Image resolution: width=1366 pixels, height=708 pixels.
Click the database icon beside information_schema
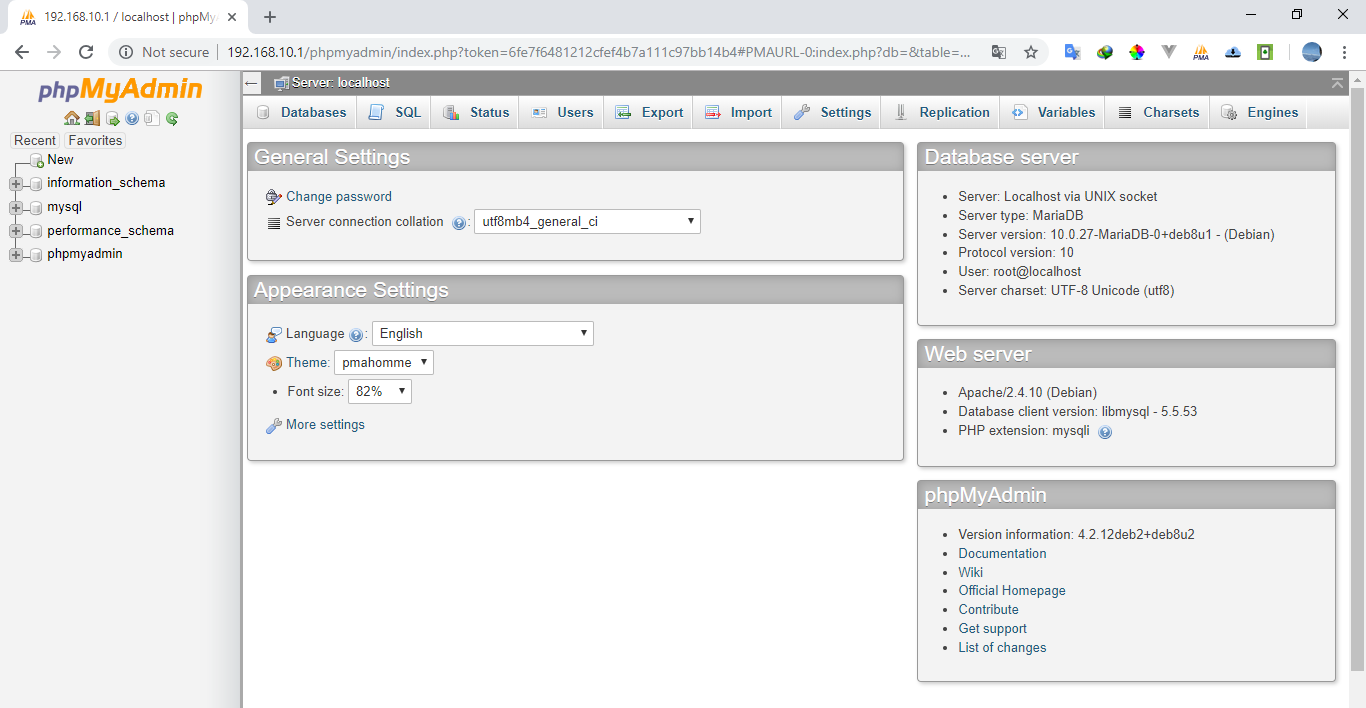click(x=36, y=183)
